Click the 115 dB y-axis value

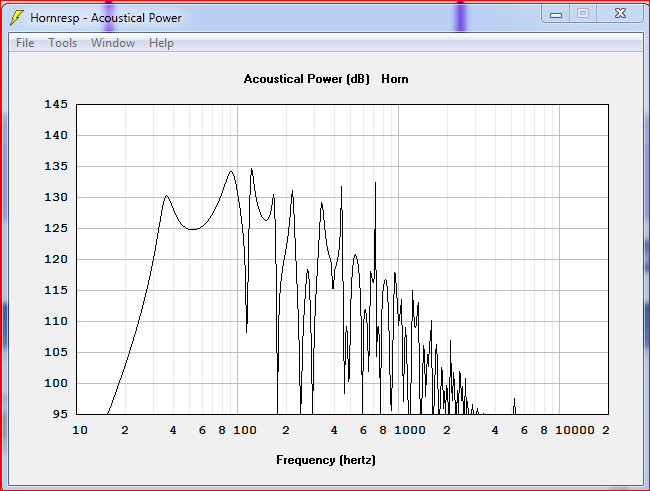tap(56, 290)
